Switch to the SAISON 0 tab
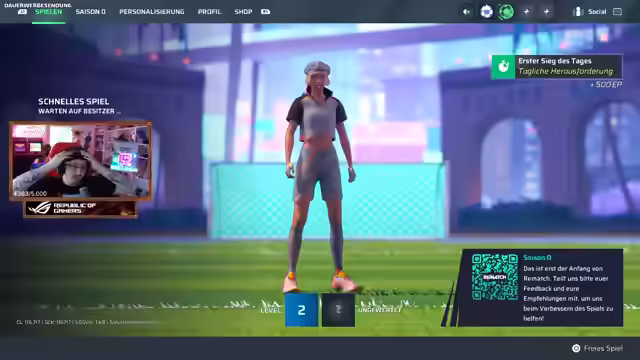Screen dimensions: 640x360 [x=90, y=12]
